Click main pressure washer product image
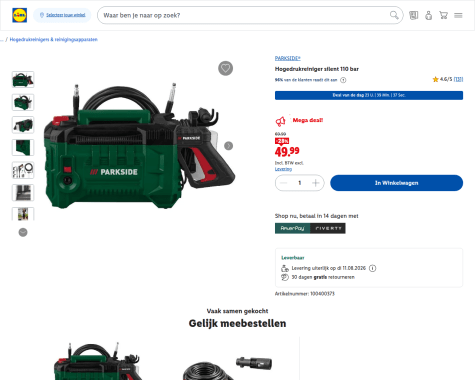 140,146
